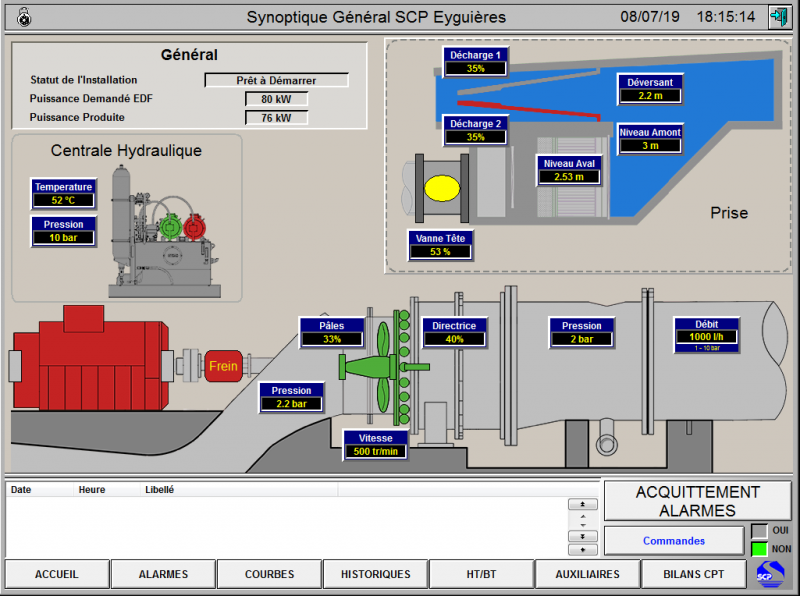
Task: Open the HT/BT page
Action: point(482,574)
